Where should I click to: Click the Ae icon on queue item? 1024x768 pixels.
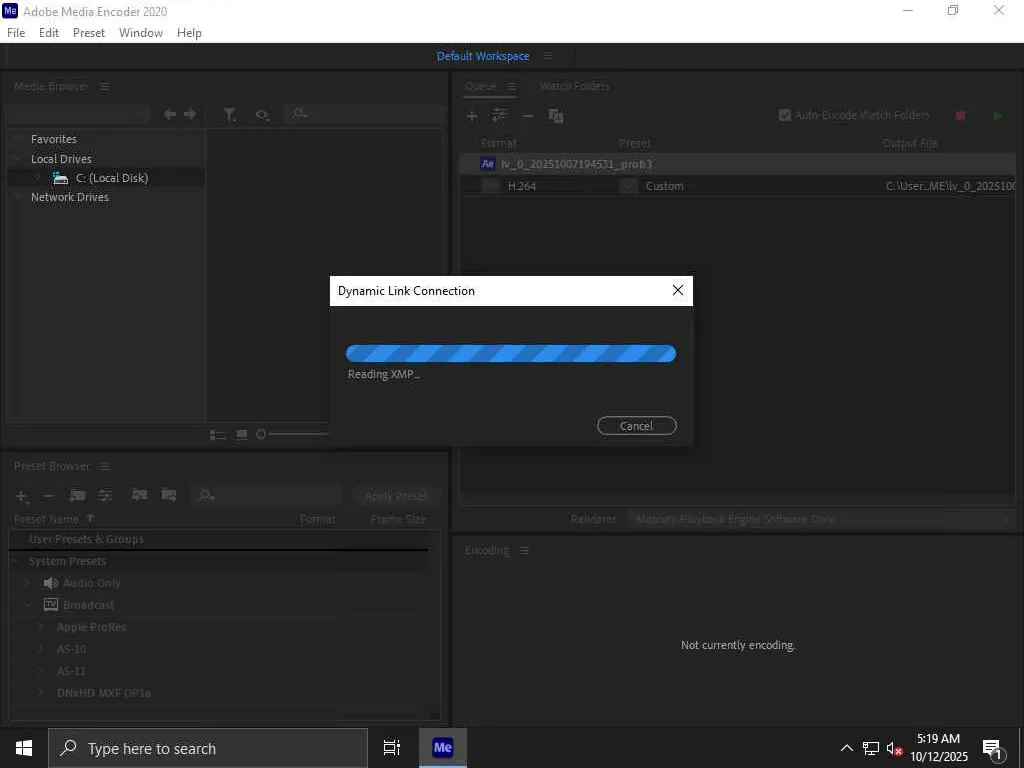tap(488, 164)
